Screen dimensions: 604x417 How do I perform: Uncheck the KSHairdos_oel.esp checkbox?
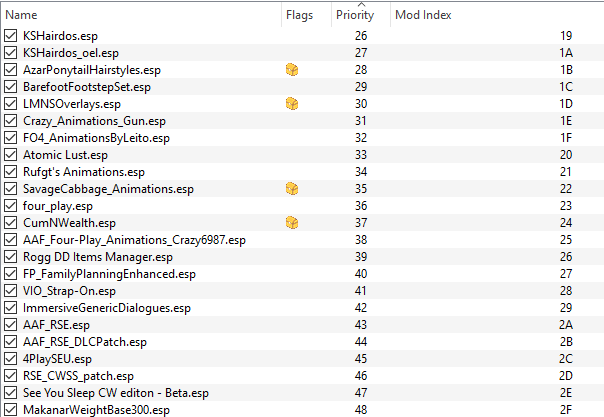click(x=11, y=53)
